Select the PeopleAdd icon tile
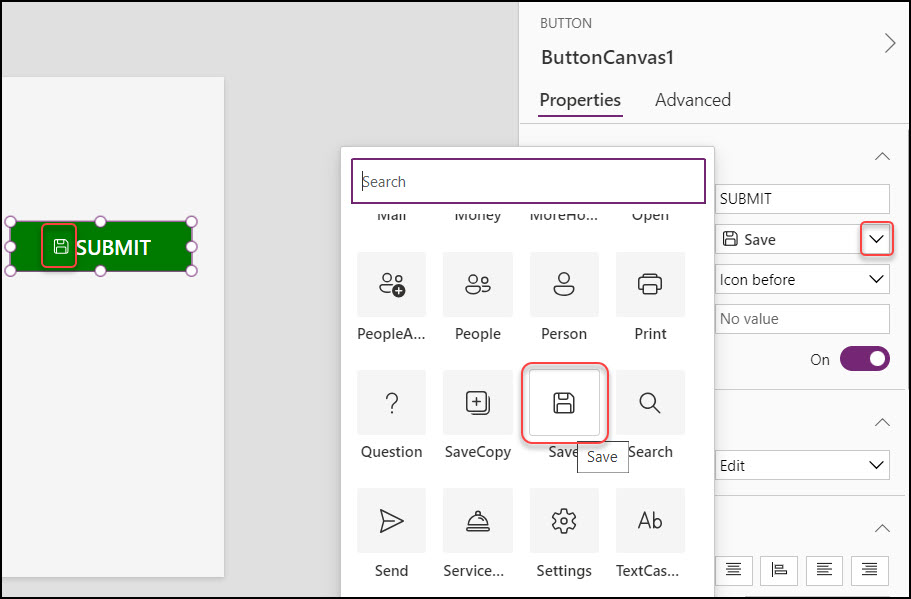Image resolution: width=911 pixels, height=599 pixels. [x=392, y=285]
